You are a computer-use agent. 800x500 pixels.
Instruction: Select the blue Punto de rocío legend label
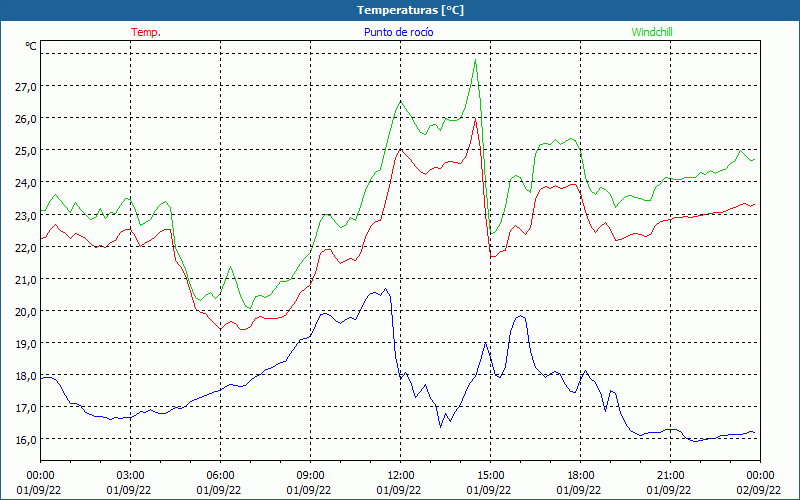[x=398, y=32]
